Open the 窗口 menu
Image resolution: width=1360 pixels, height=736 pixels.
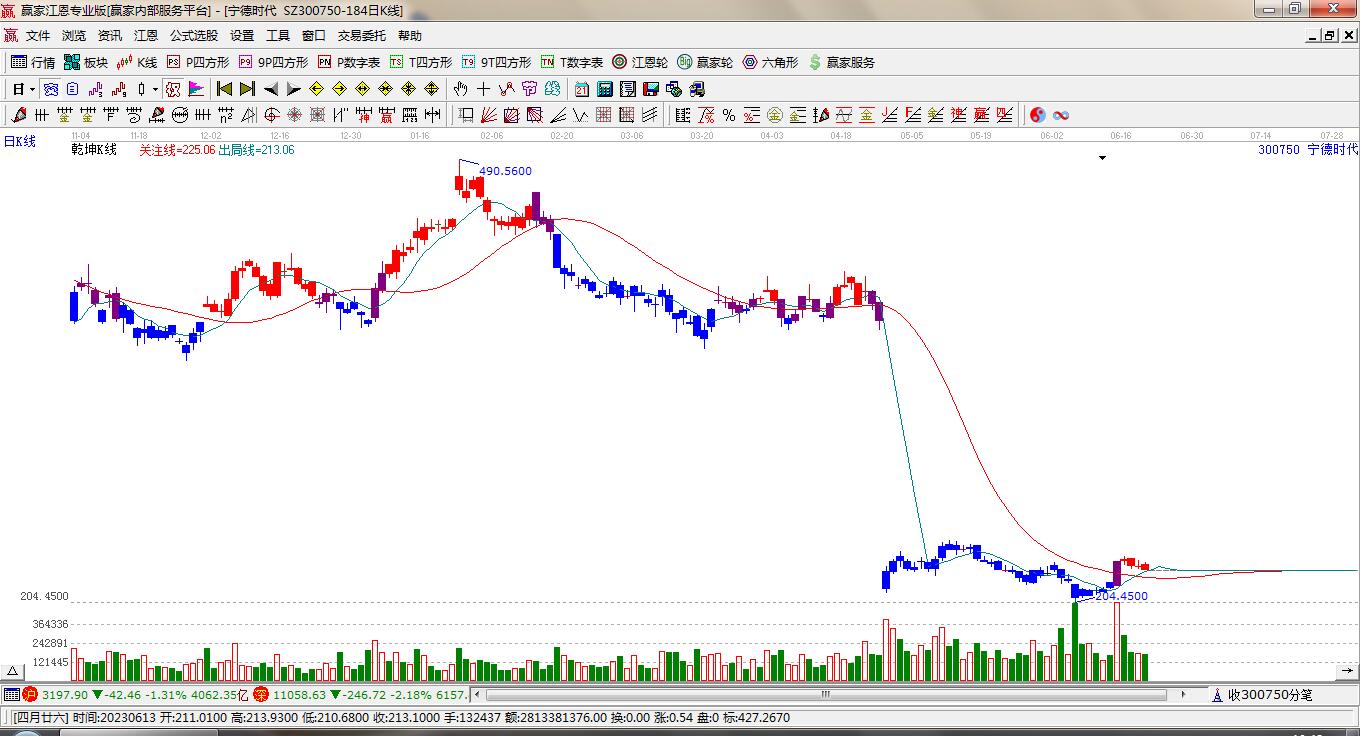tap(314, 36)
